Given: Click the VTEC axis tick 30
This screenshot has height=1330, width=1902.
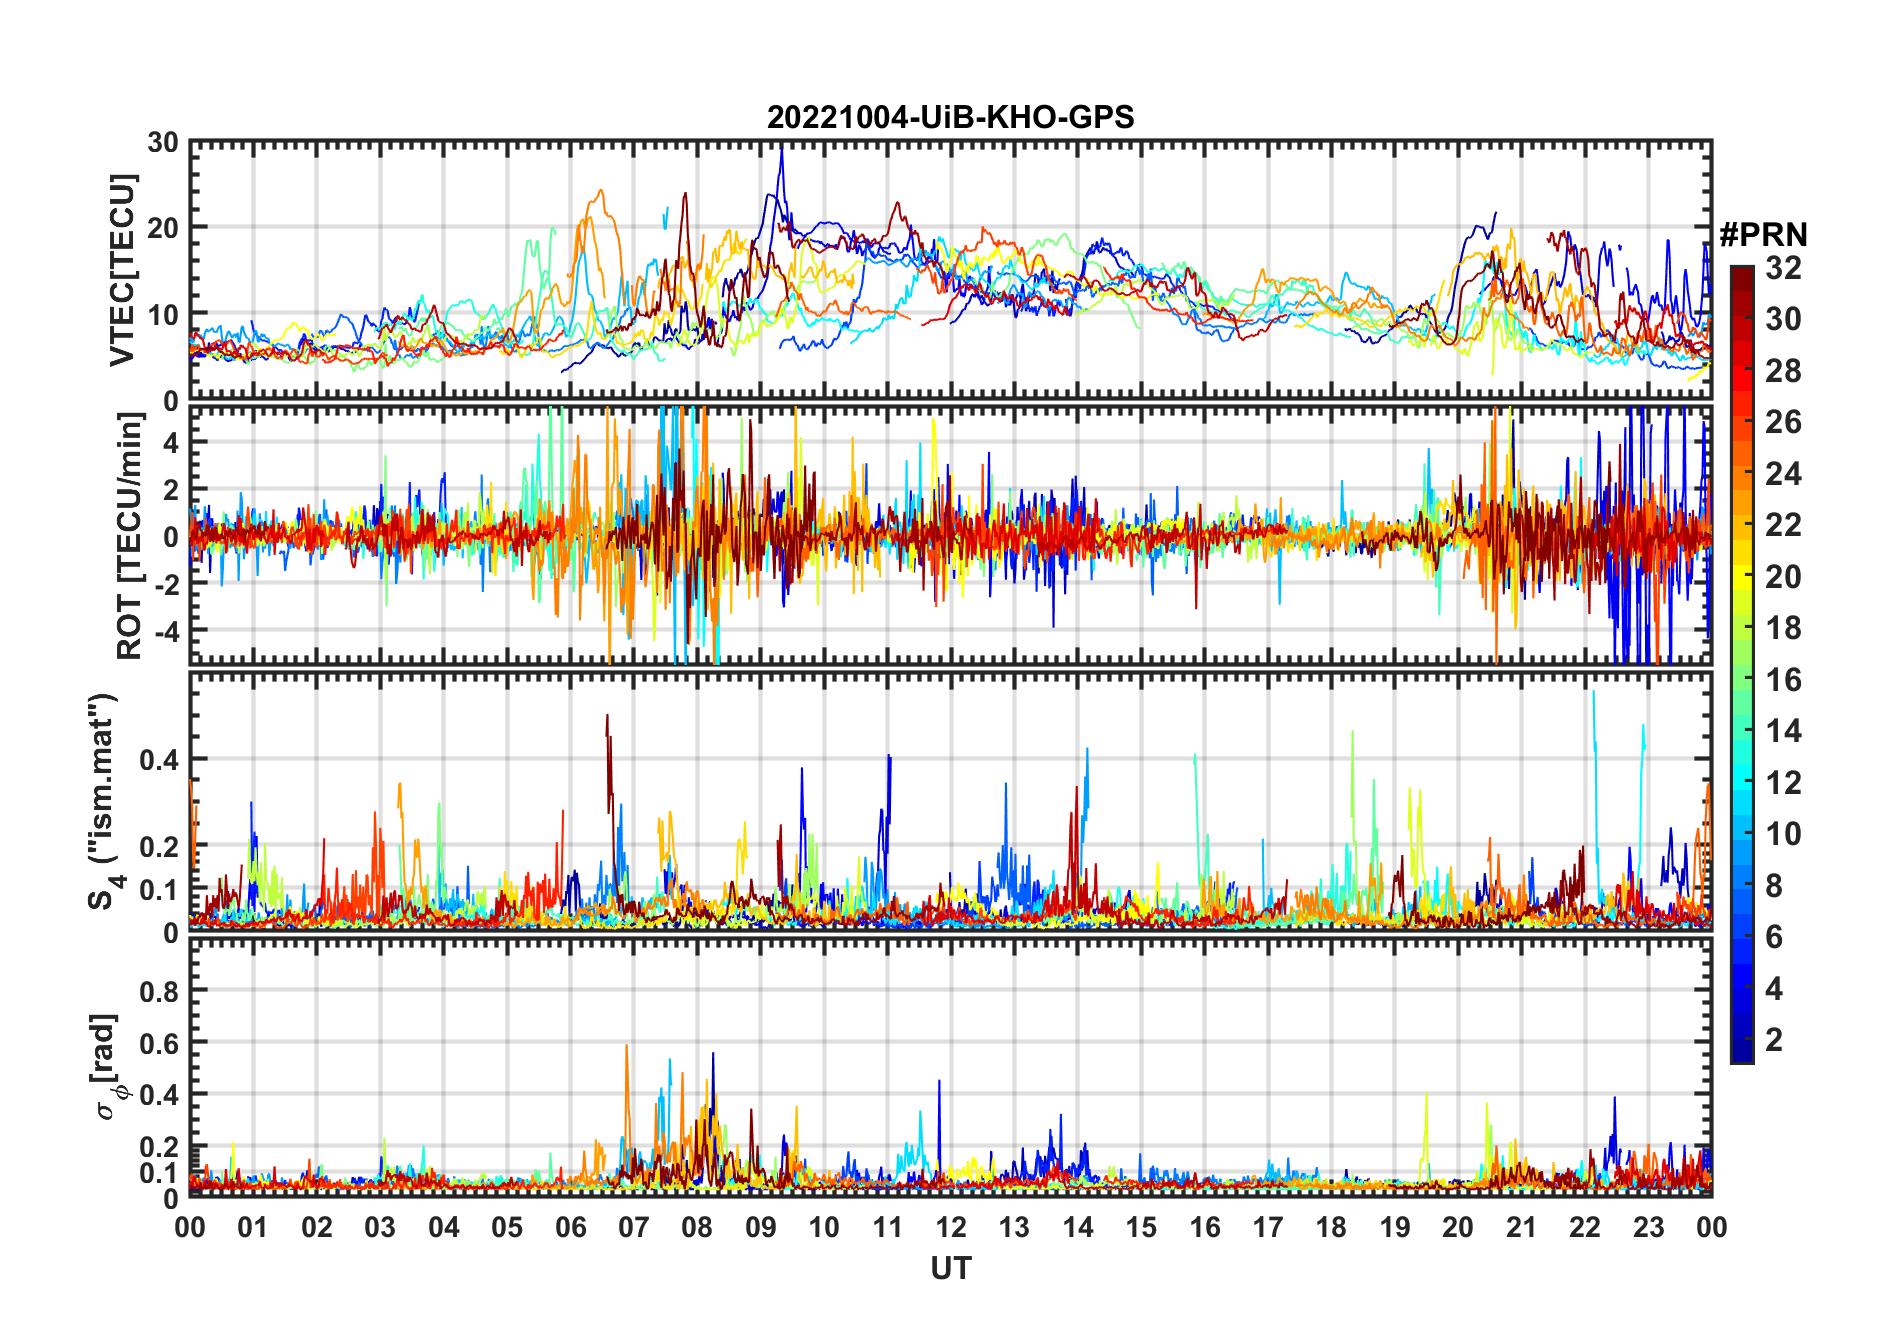Looking at the screenshot, I should pos(162,142).
